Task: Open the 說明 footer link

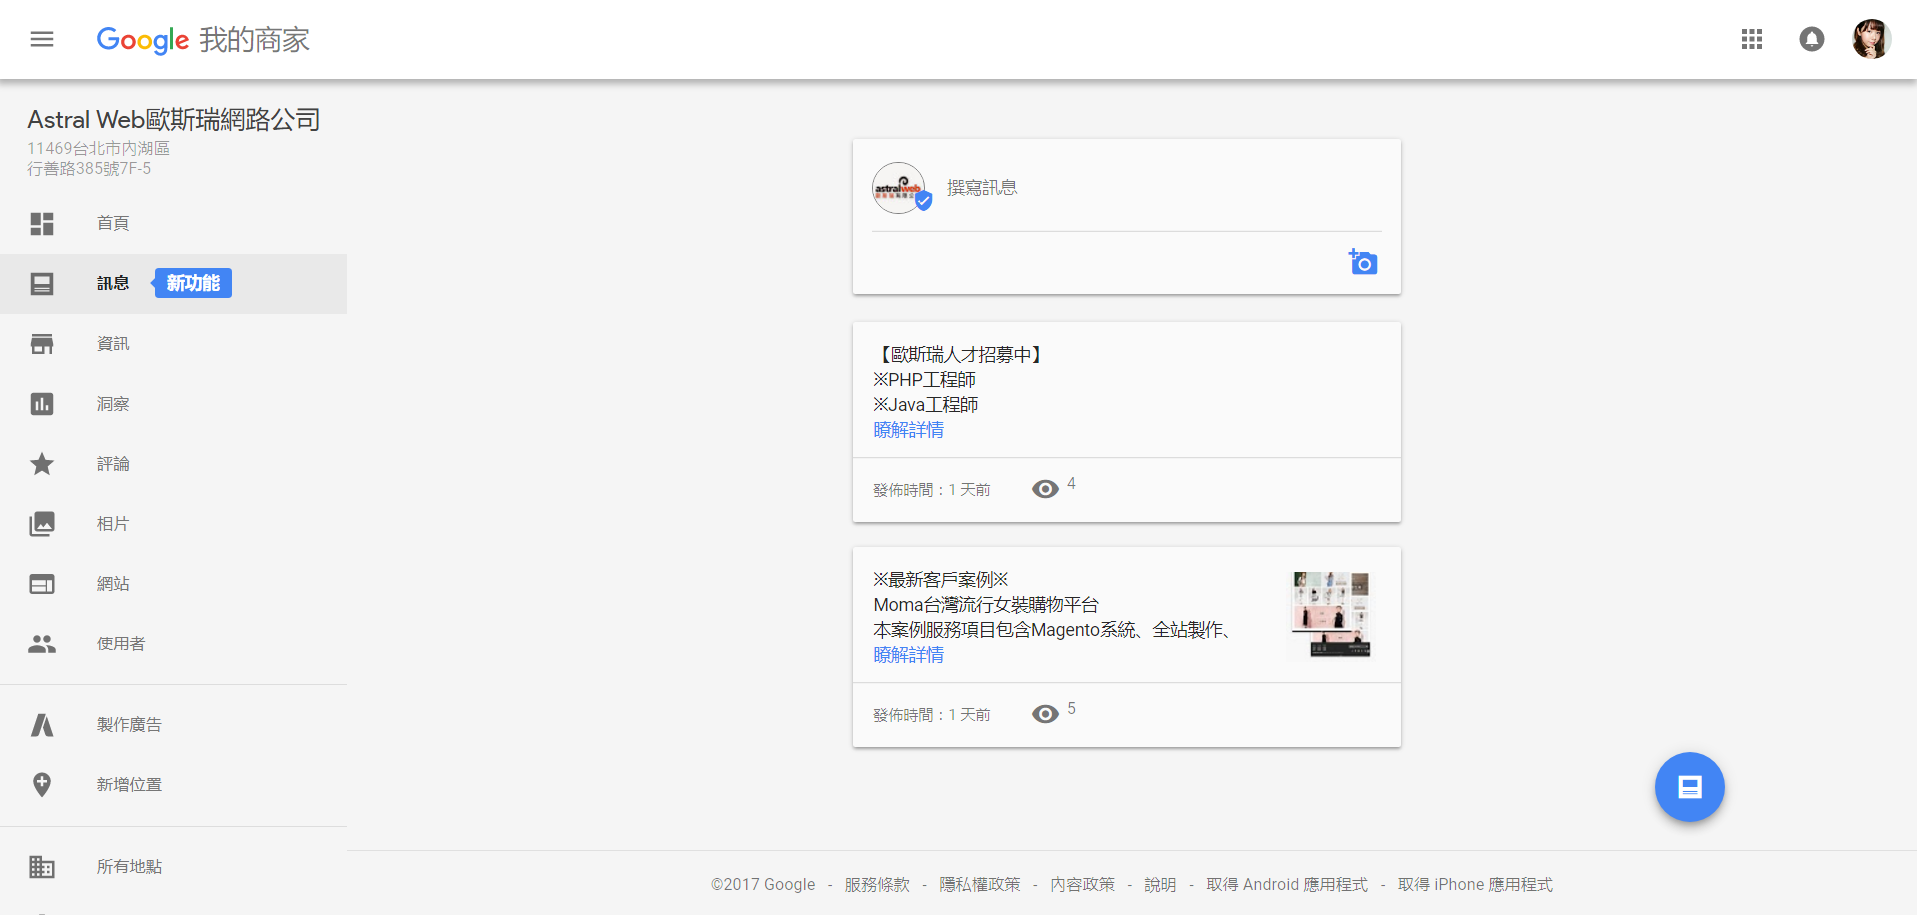Action: [x=1160, y=885]
